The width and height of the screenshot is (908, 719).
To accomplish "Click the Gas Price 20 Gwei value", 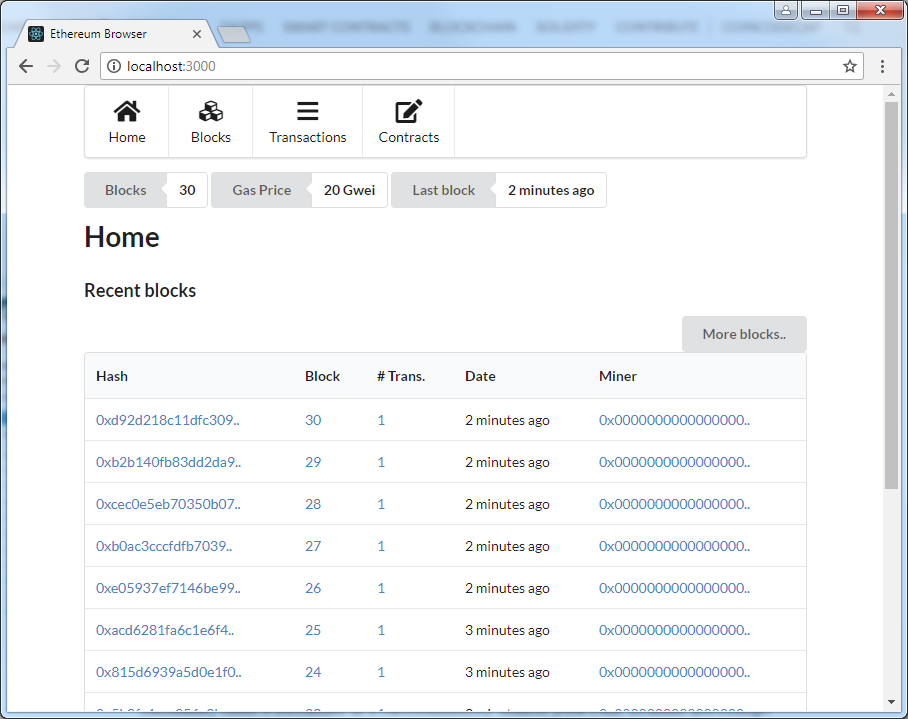I will [349, 190].
